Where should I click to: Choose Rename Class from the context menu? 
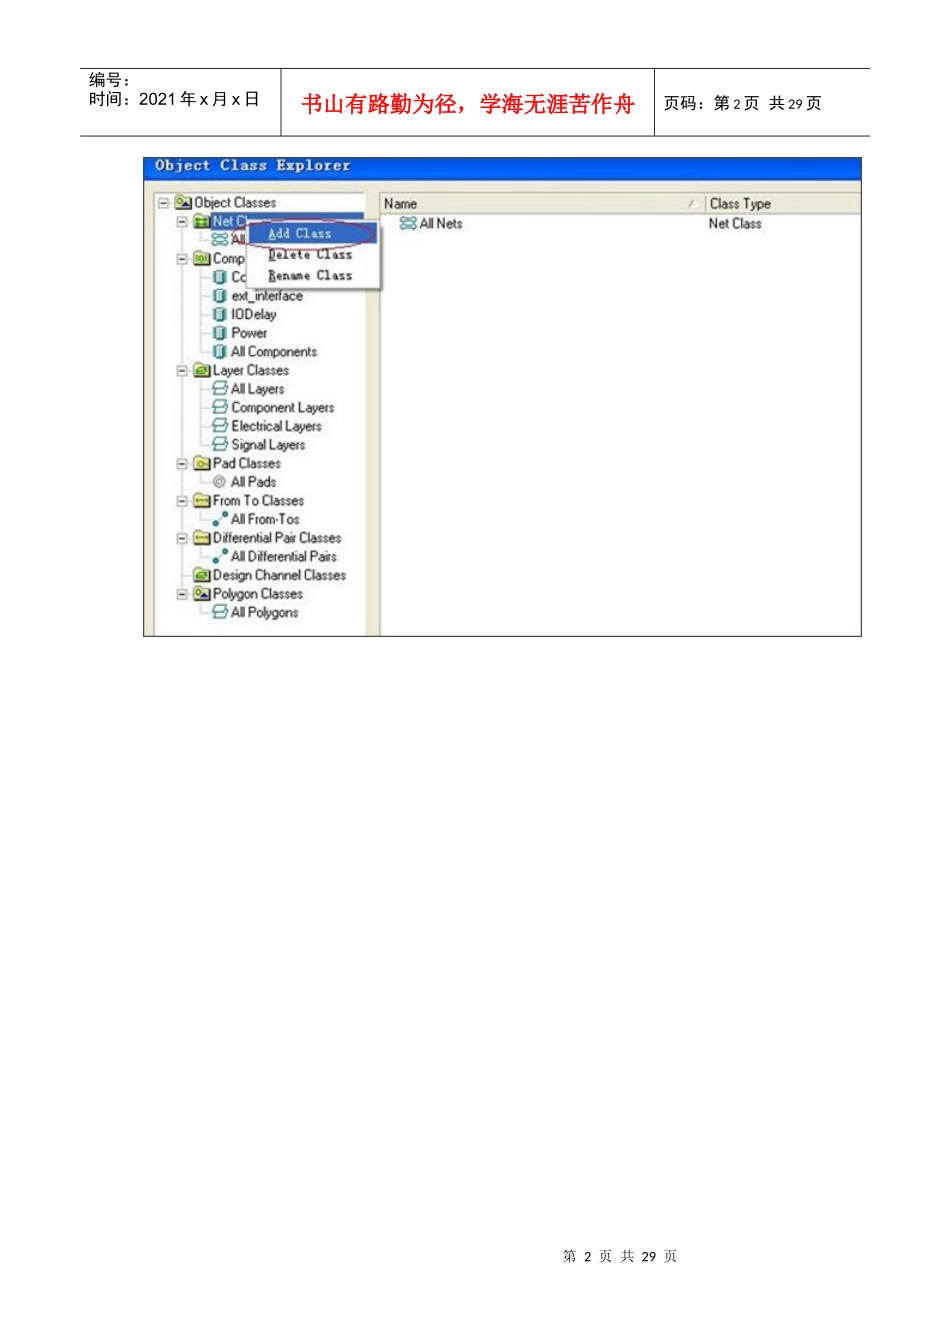pyautogui.click(x=311, y=275)
